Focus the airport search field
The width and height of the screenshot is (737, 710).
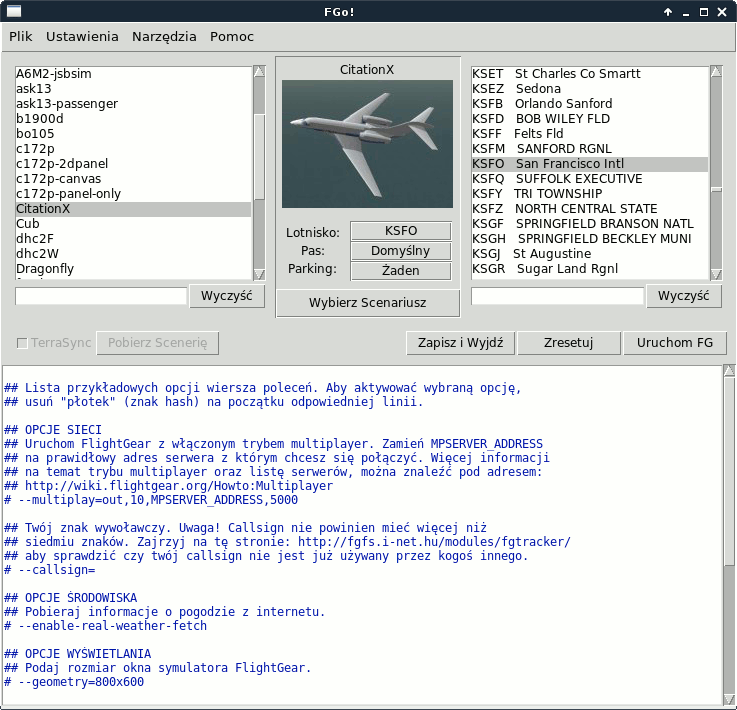[x=557, y=296]
